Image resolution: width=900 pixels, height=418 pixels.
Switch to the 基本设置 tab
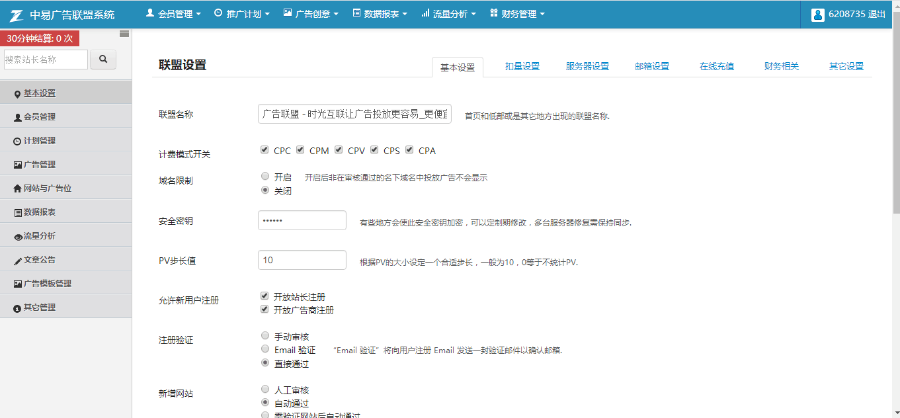[457, 67]
